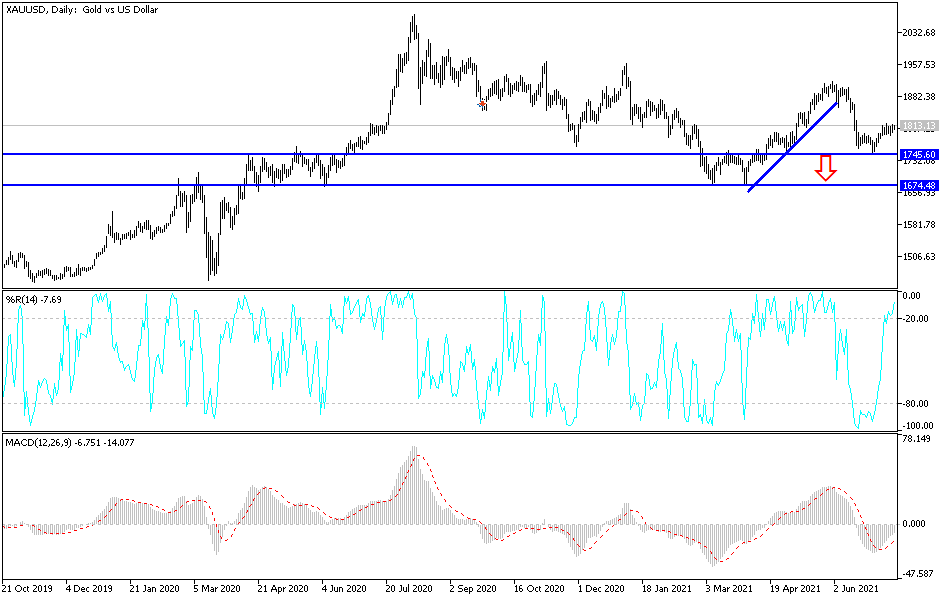Screen dimensions: 950x600
Task: Click the %R(14) indicator label
Action: [x=33, y=299]
